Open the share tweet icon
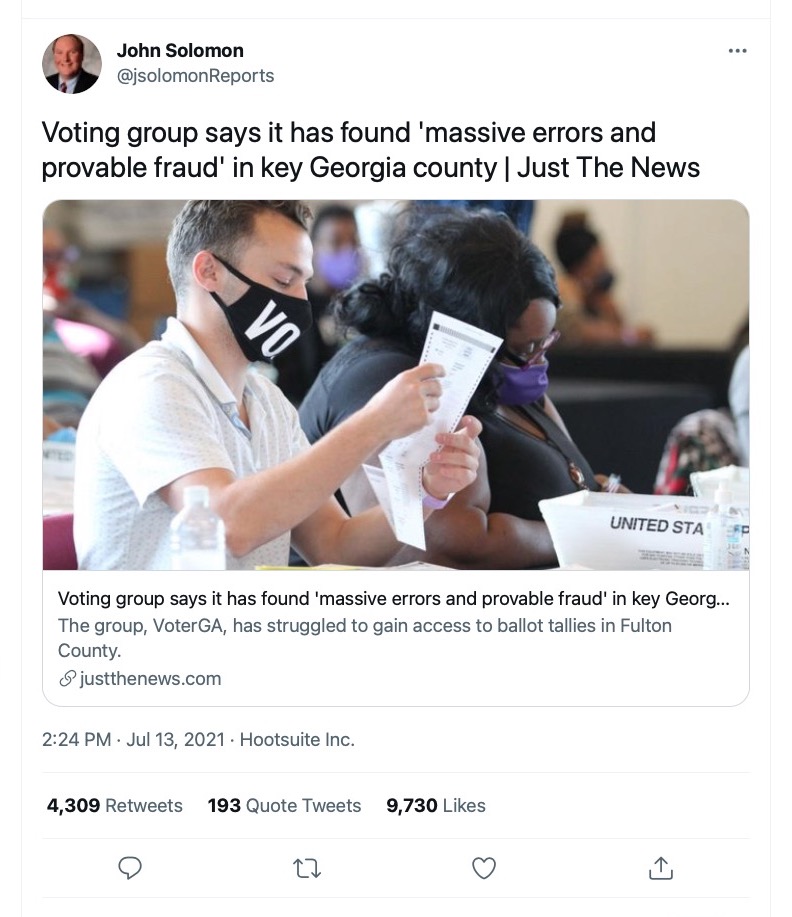 click(x=661, y=869)
